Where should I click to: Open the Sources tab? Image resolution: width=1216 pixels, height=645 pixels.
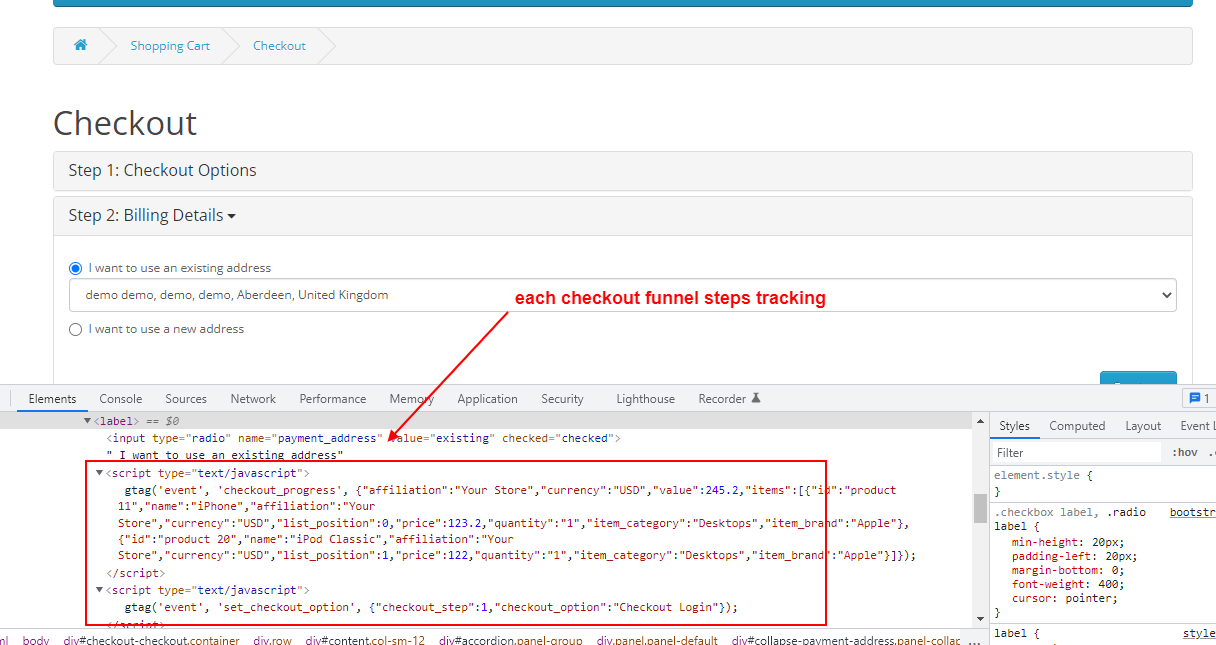(x=186, y=398)
